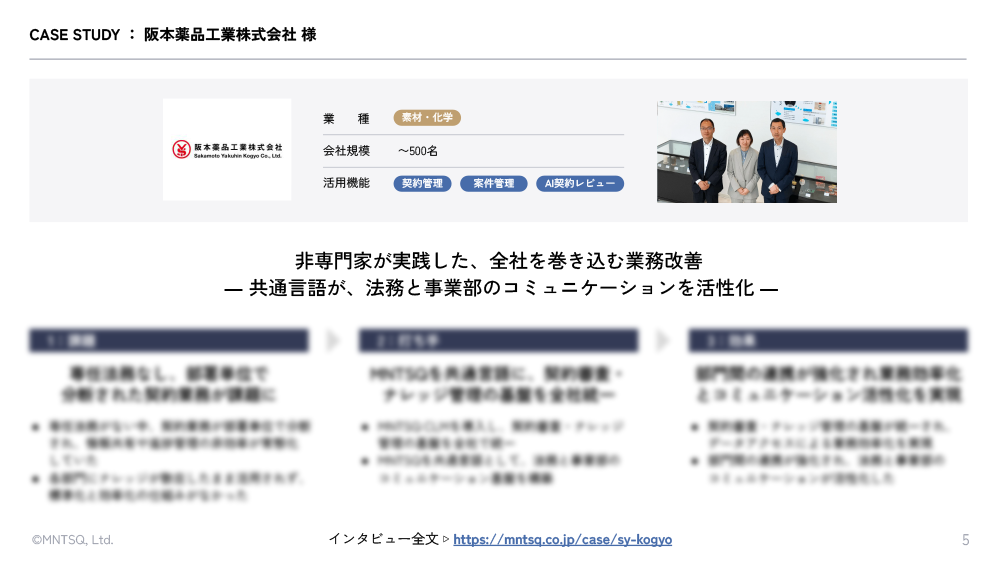Click the first blurred section header bar
The height and width of the screenshot is (563, 1000).
click(169, 340)
